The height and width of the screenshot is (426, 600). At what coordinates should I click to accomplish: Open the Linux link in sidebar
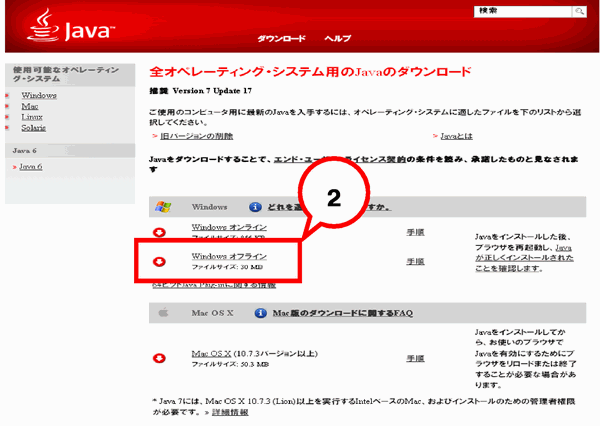click(x=32, y=117)
